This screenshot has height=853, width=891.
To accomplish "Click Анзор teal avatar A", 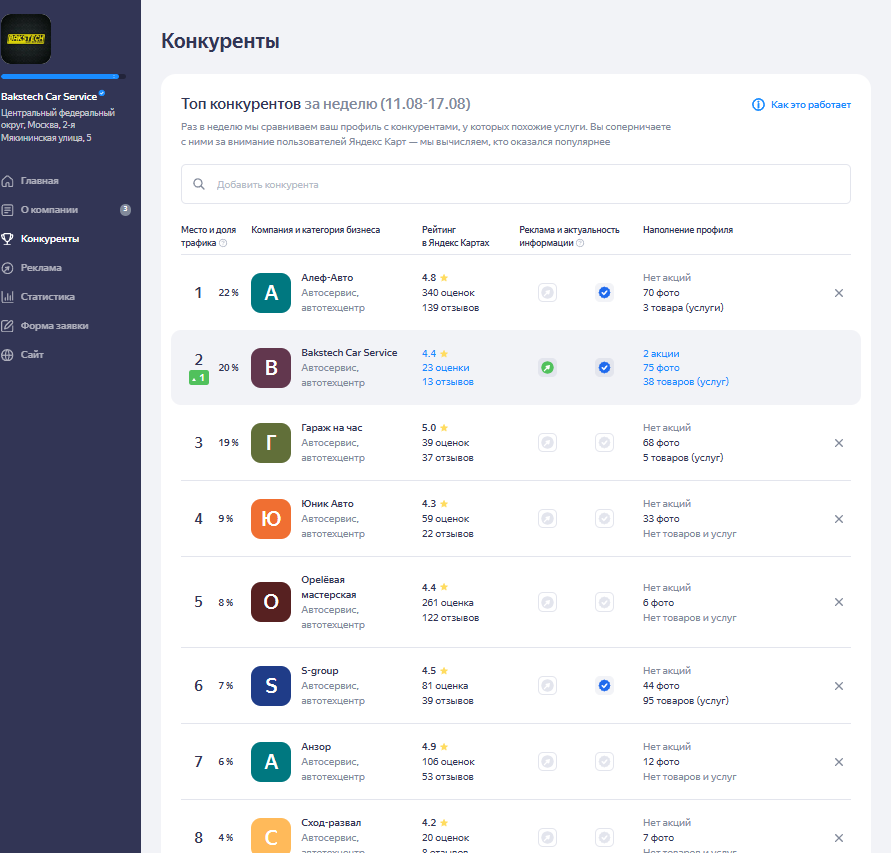I will (x=271, y=762).
